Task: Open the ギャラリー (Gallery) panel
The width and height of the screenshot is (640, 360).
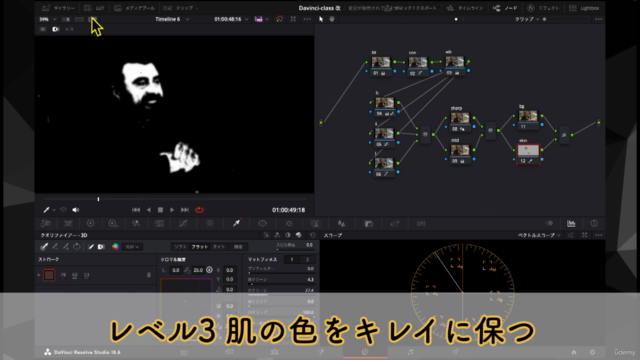Action: pyautogui.click(x=58, y=8)
